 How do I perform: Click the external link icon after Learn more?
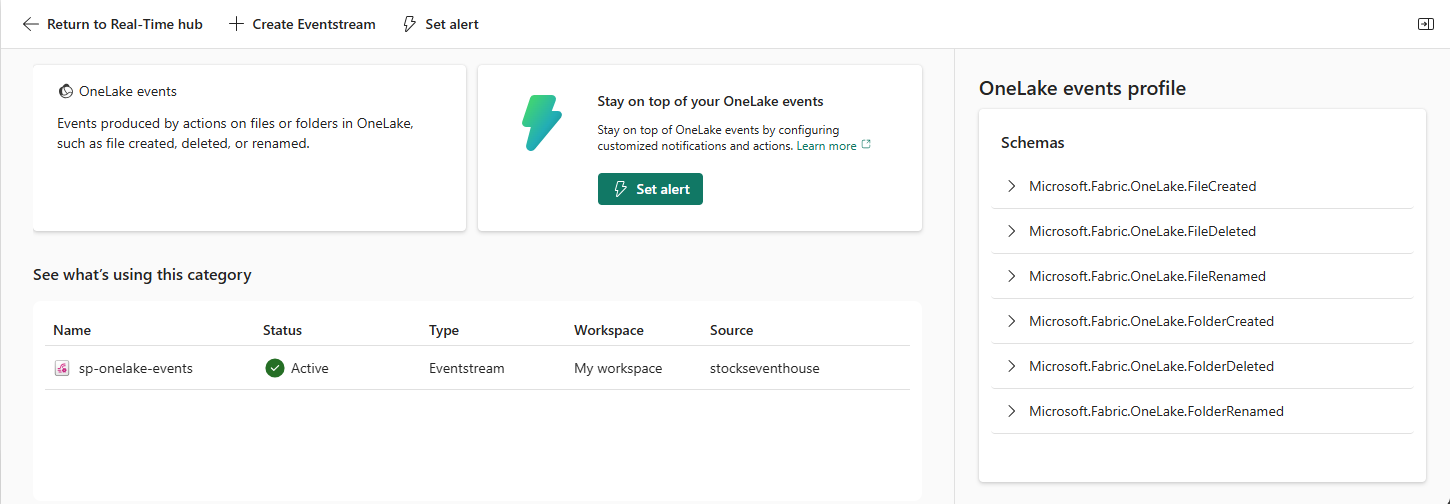pyautogui.click(x=866, y=145)
